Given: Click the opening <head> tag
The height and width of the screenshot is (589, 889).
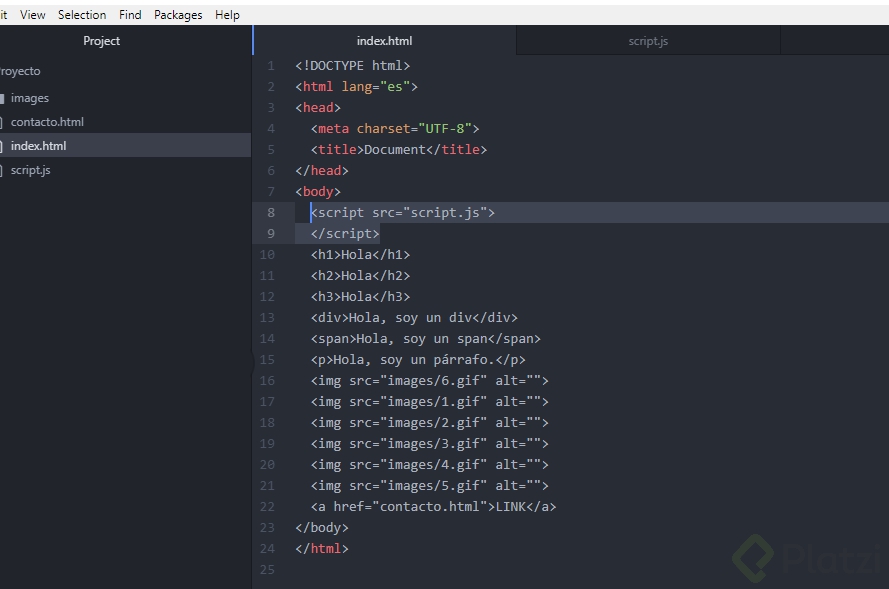Looking at the screenshot, I should [318, 108].
